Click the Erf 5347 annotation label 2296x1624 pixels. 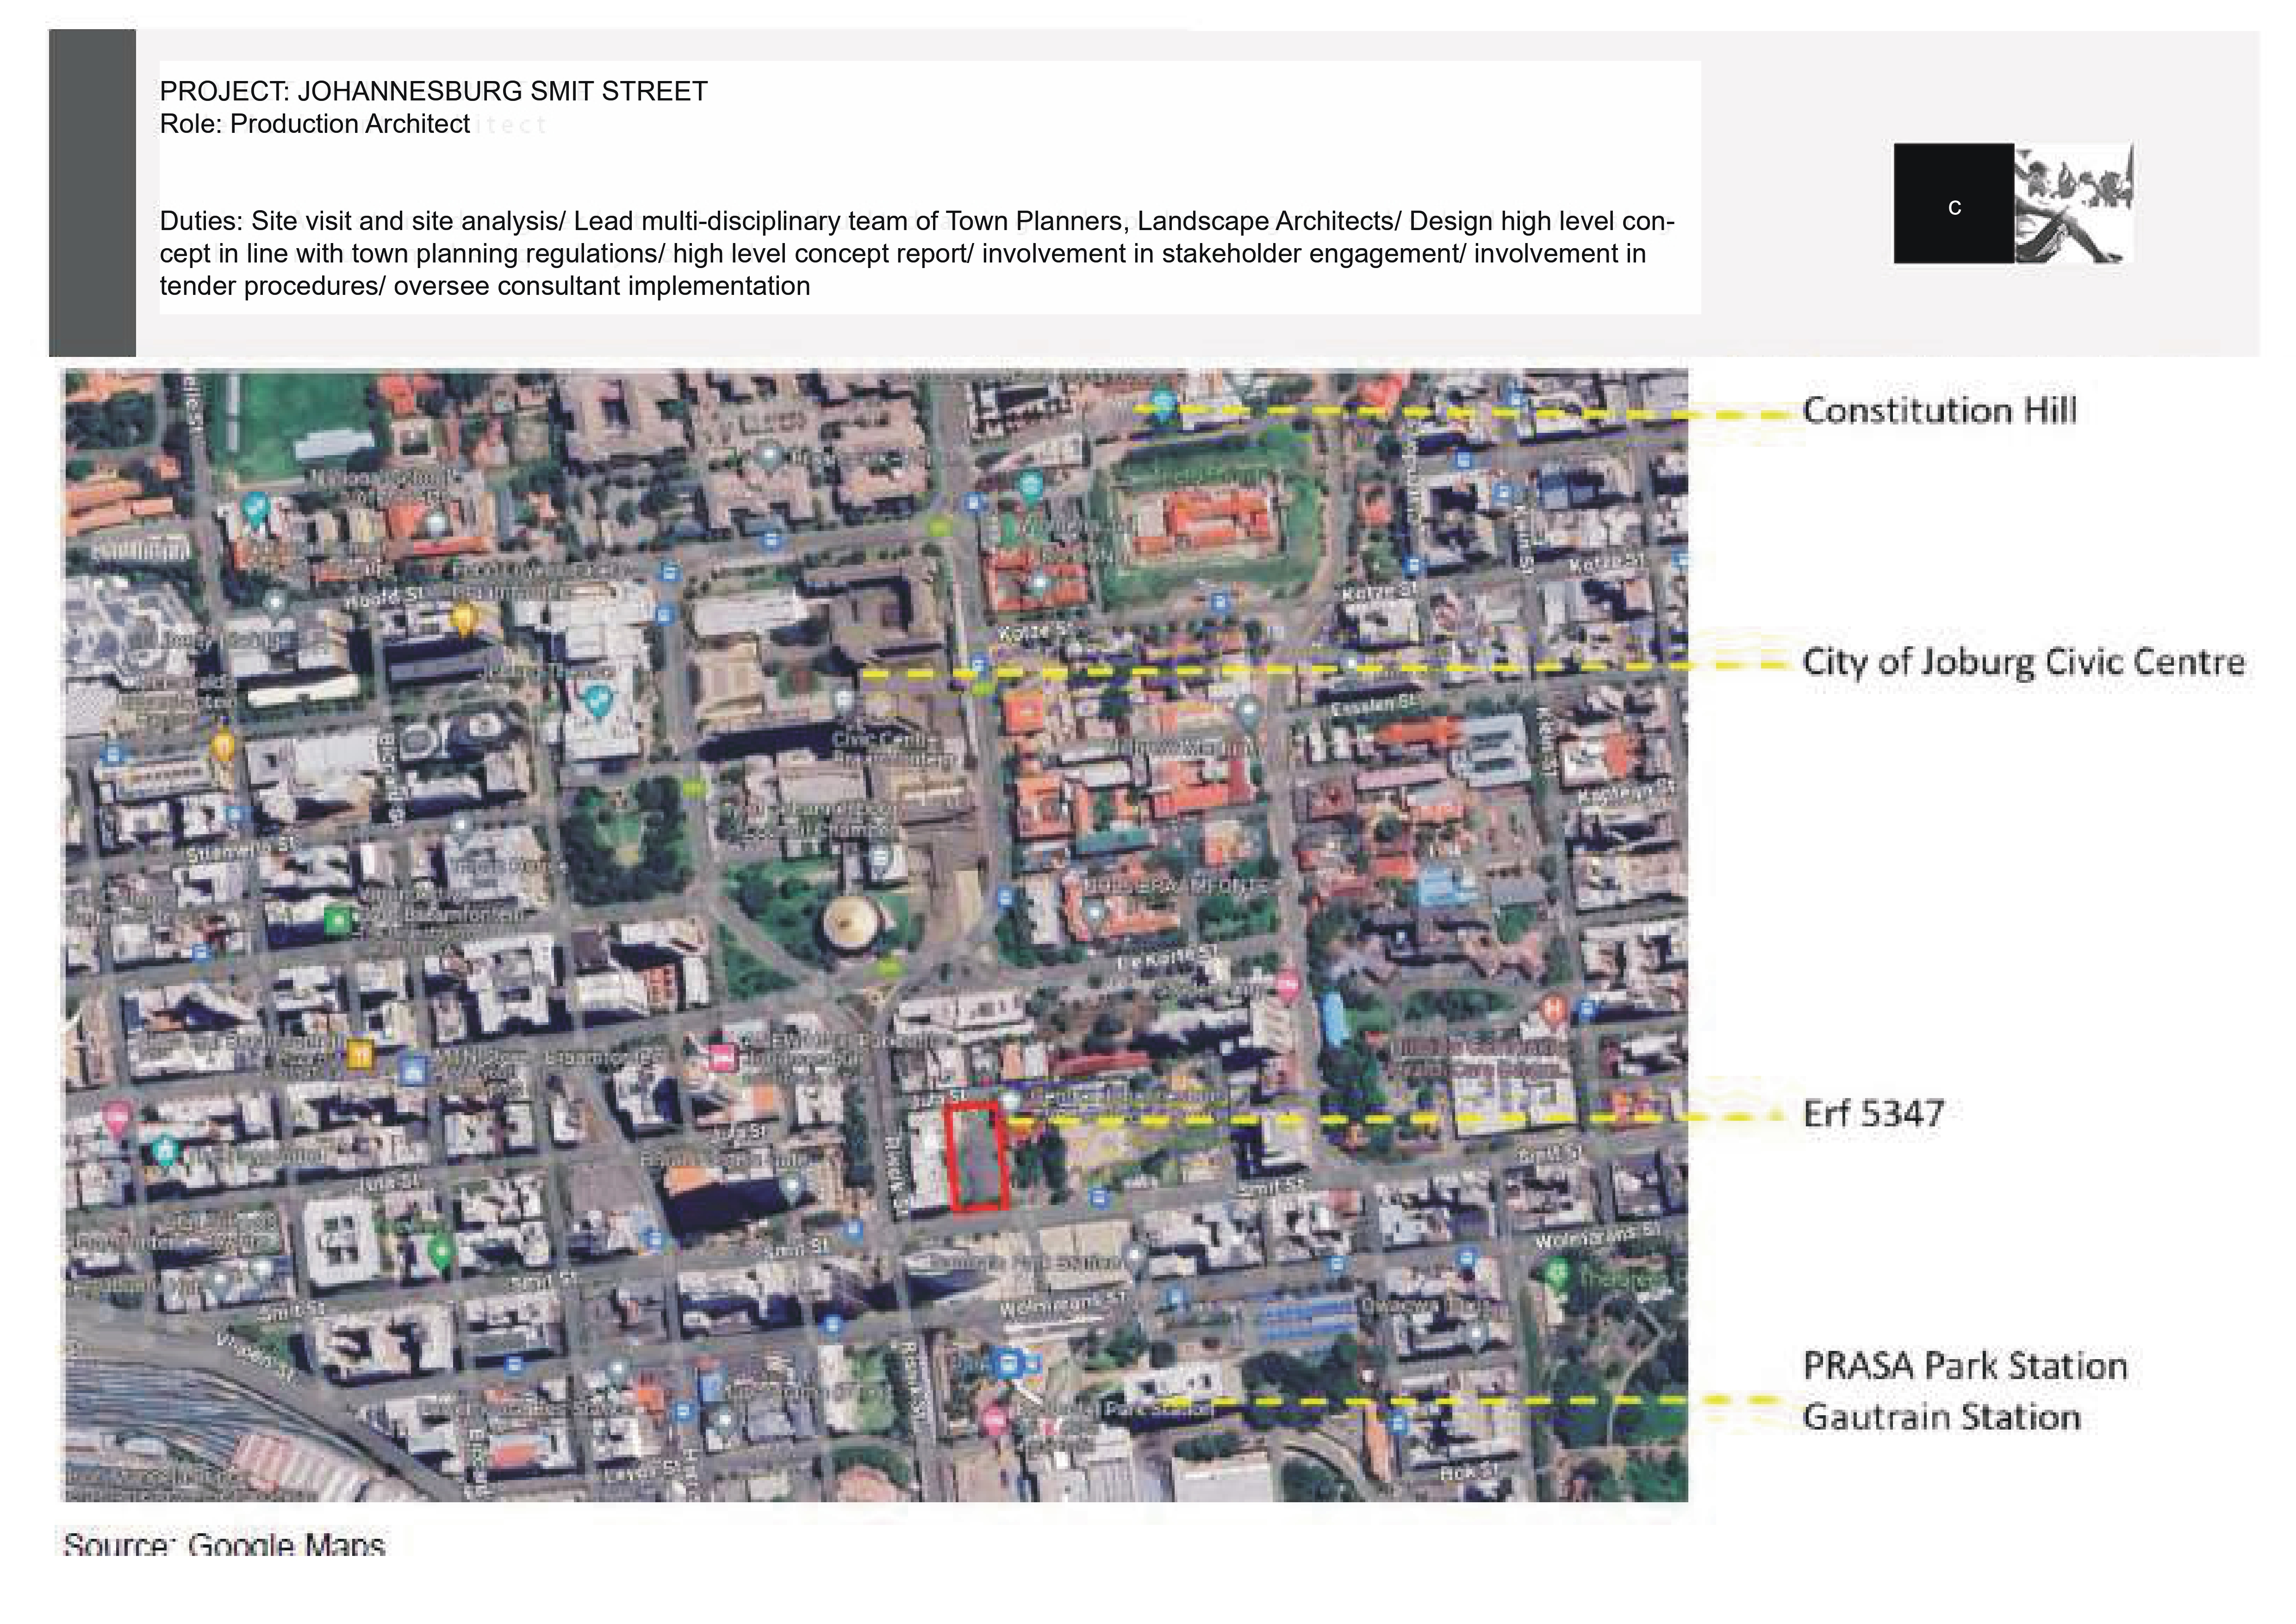[x=1873, y=1114]
